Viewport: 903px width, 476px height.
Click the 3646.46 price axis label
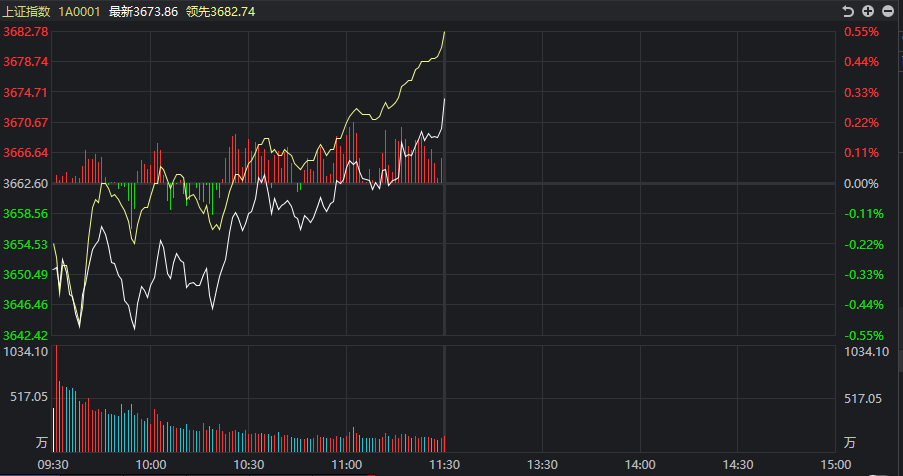(26, 304)
